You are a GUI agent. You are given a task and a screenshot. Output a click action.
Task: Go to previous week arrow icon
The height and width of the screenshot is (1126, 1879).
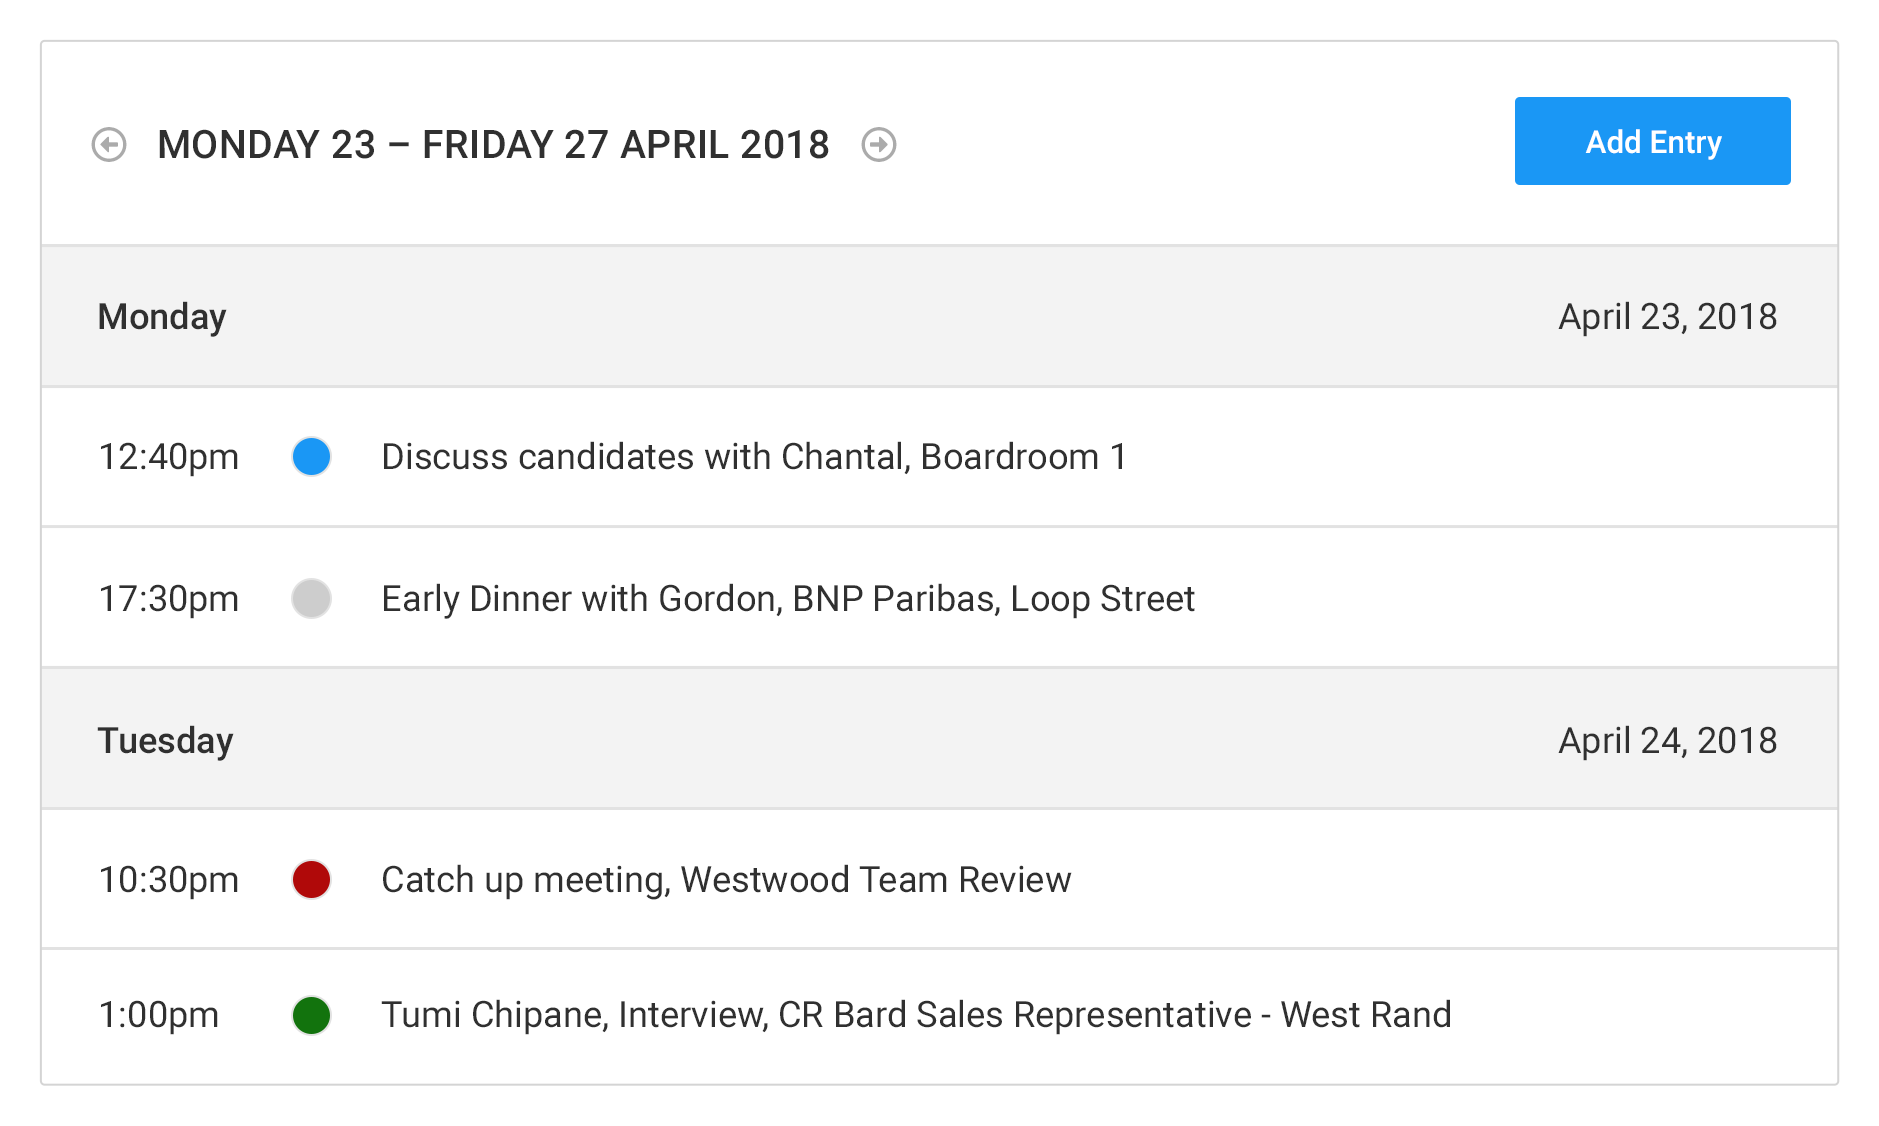[x=109, y=145]
